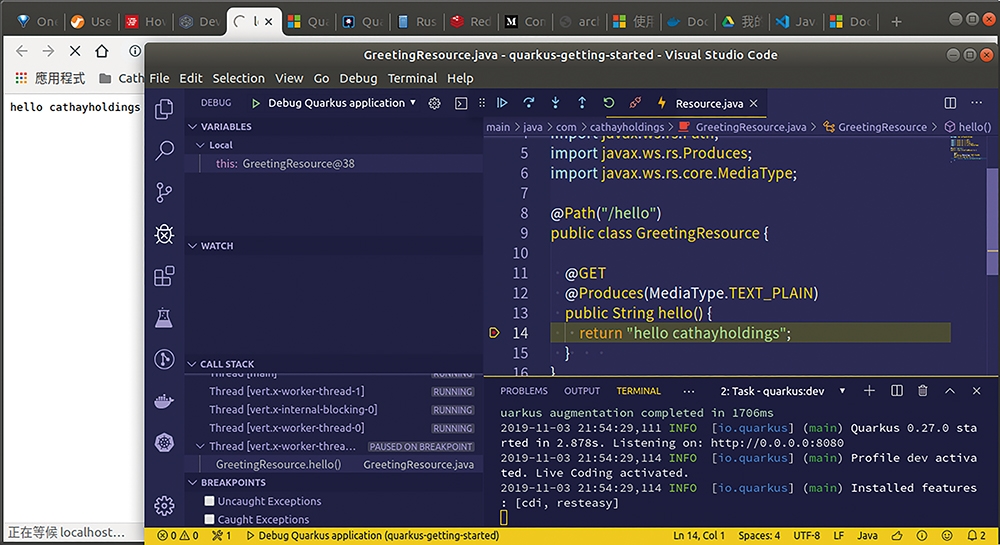Split the terminal panel
1000x545 pixels.
pos(897,391)
